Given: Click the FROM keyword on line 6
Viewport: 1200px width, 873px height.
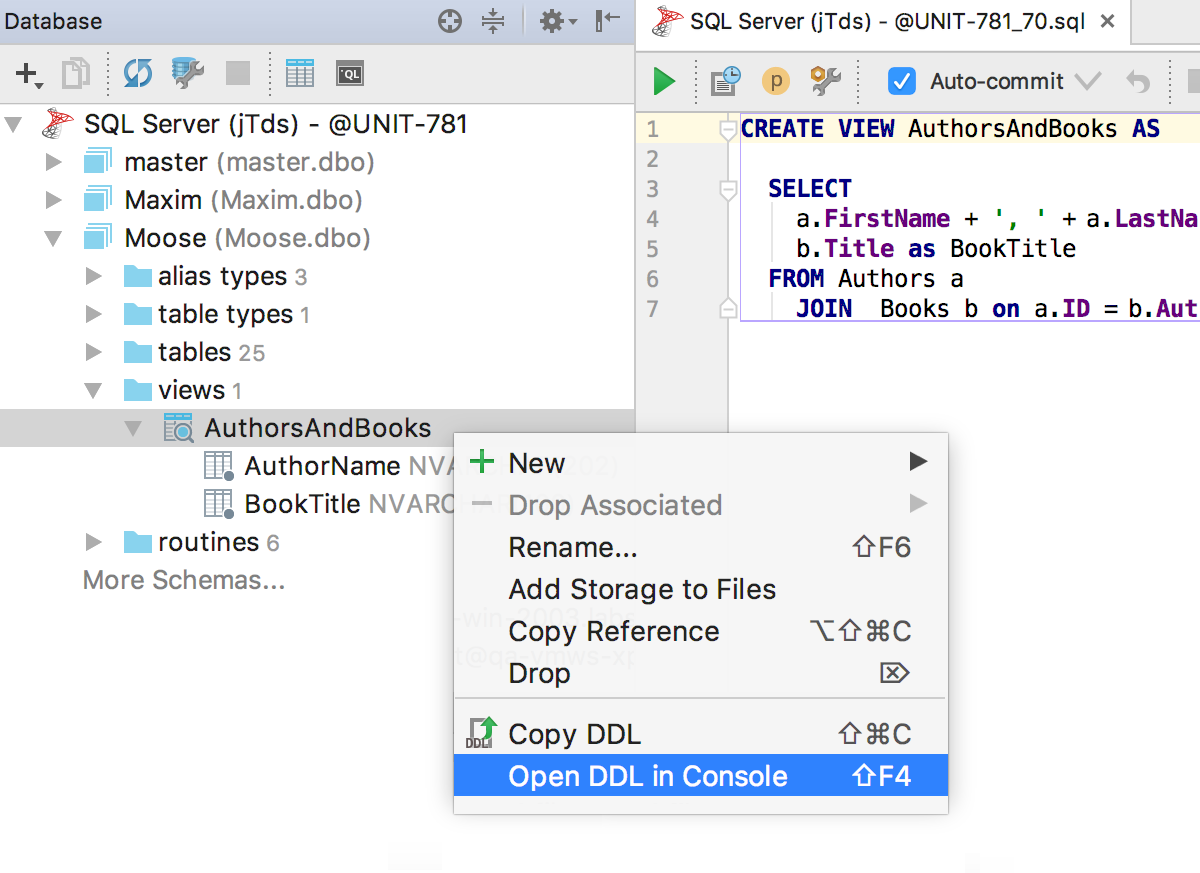Looking at the screenshot, I should coord(796,278).
